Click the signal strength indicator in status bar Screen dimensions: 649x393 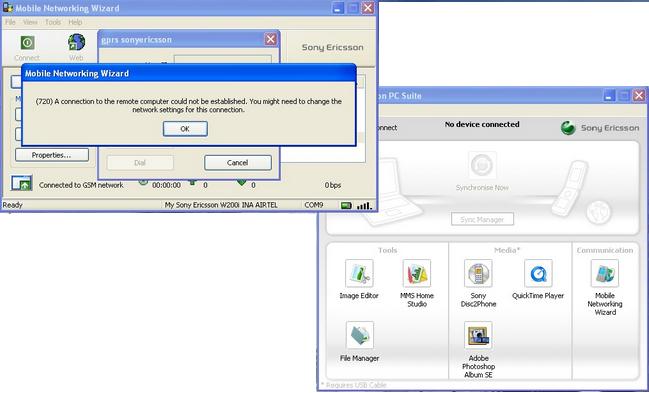tap(364, 205)
